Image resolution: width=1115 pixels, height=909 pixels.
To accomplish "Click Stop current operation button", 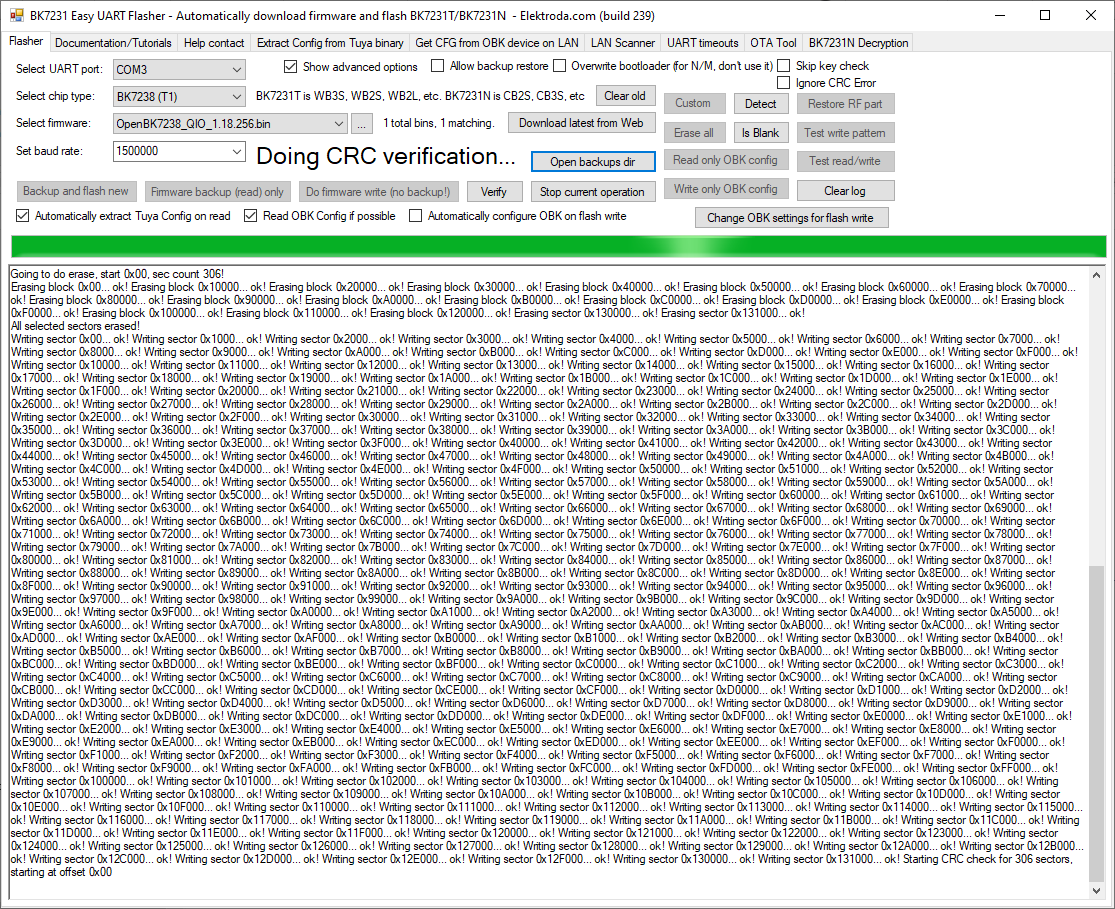I will point(592,191).
